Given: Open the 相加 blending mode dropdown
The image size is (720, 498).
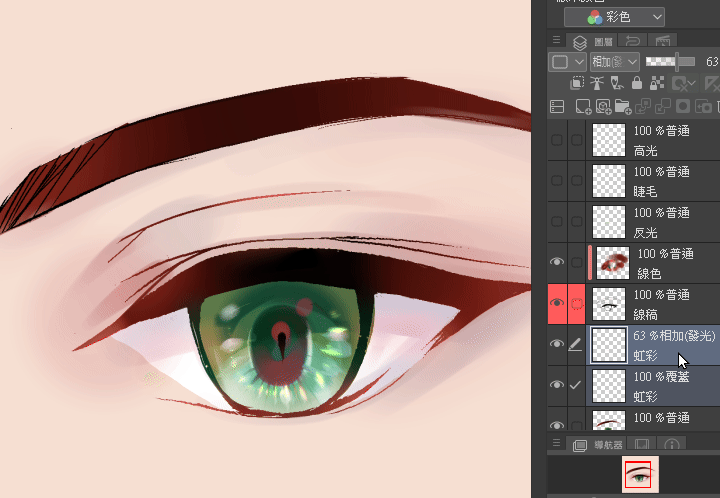Looking at the screenshot, I should coord(614,62).
